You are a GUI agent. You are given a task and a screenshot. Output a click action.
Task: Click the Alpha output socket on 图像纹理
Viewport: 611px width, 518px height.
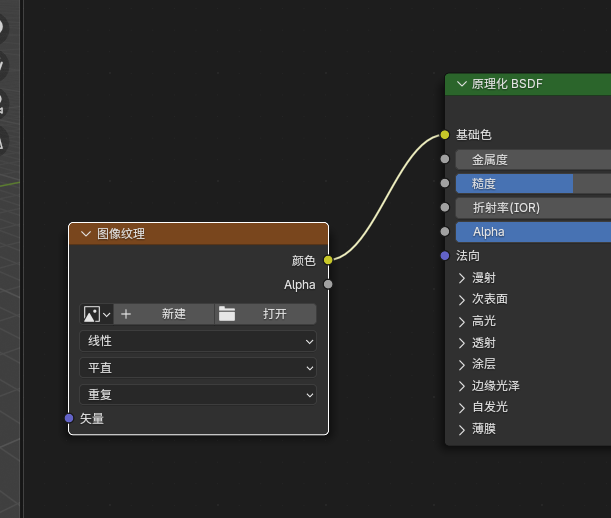pyautogui.click(x=328, y=284)
